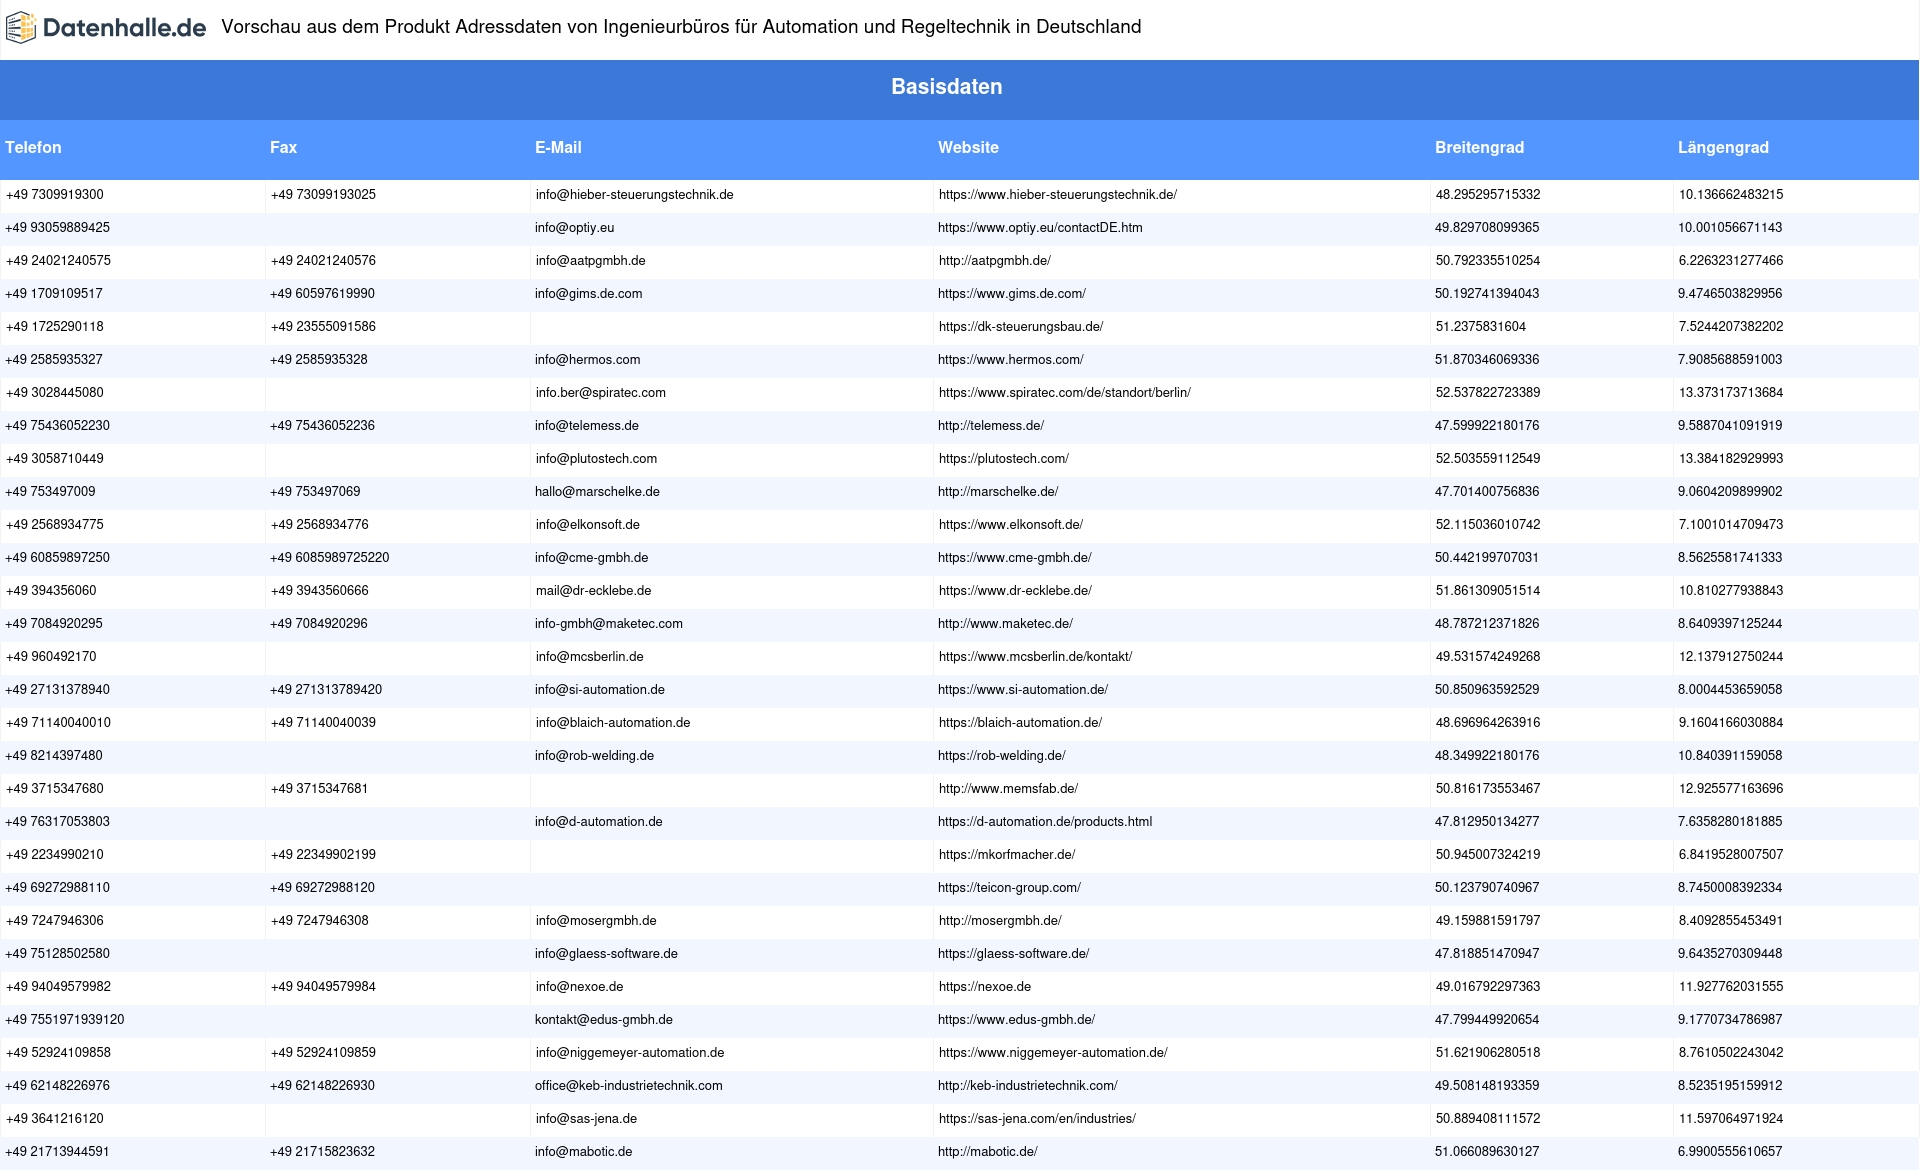This screenshot has width=1920, height=1170.
Task: Click the Basisdaten section header
Action: pos(946,87)
